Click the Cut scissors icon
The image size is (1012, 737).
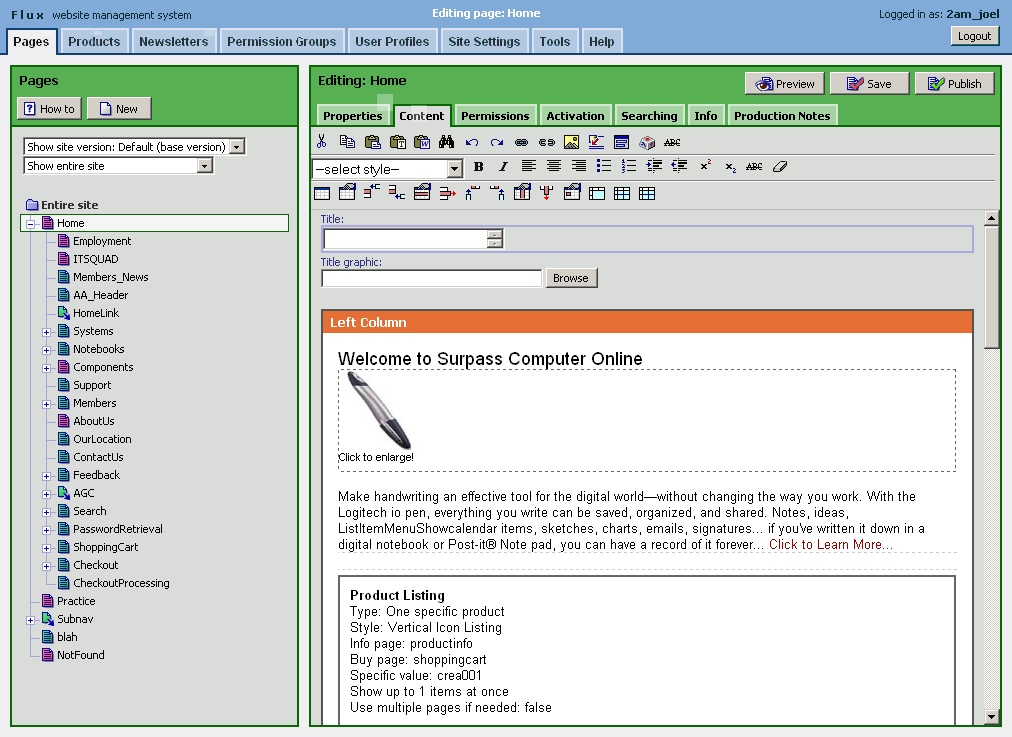[322, 142]
